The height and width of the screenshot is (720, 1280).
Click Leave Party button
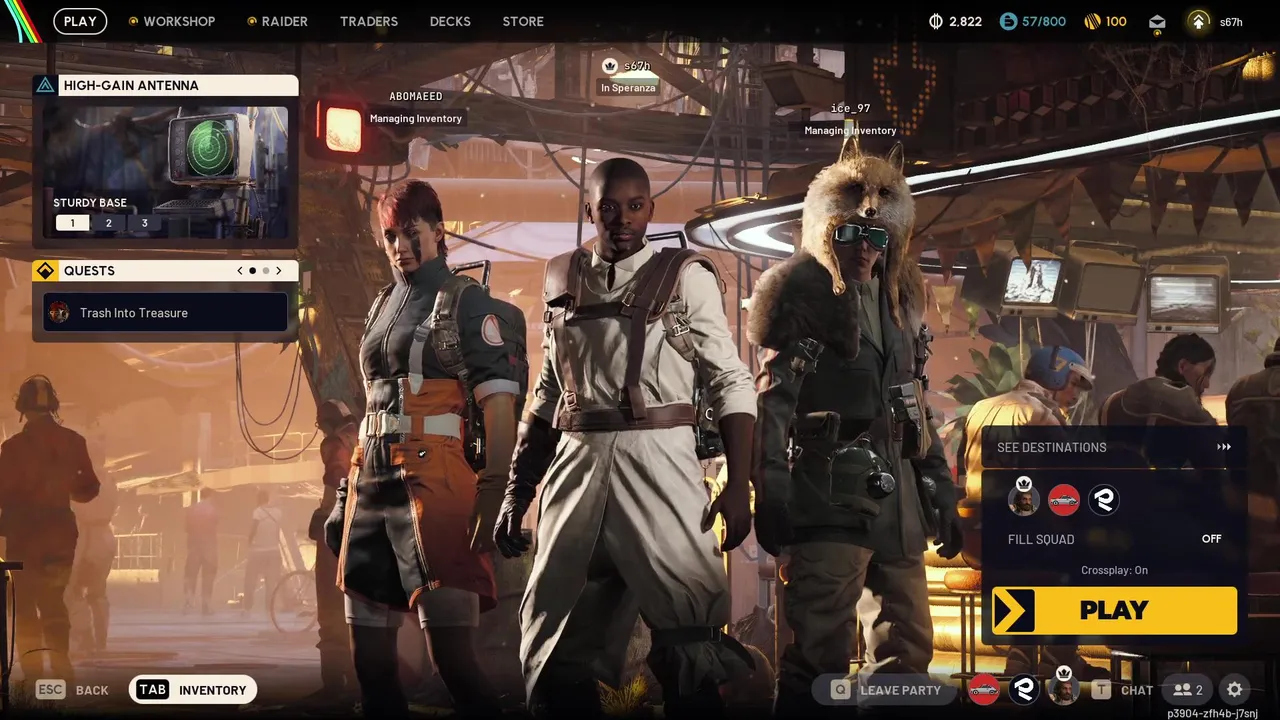pyautogui.click(x=886, y=690)
